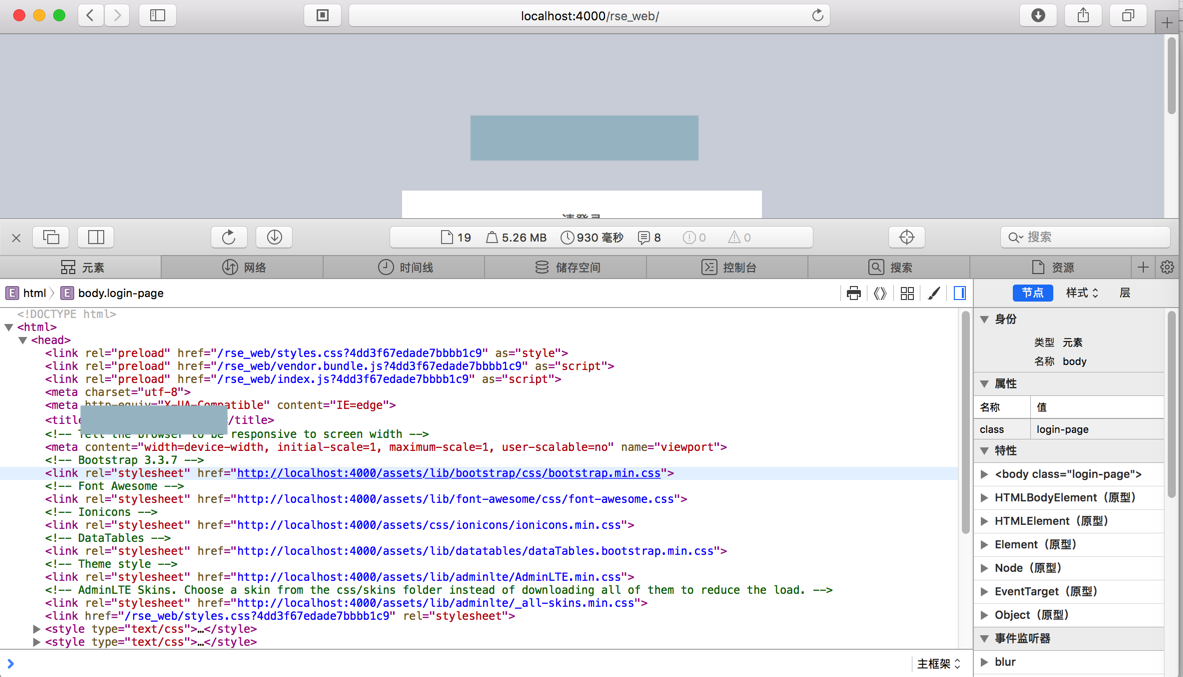
Task: Activate element selection crosshair icon
Action: [907, 237]
